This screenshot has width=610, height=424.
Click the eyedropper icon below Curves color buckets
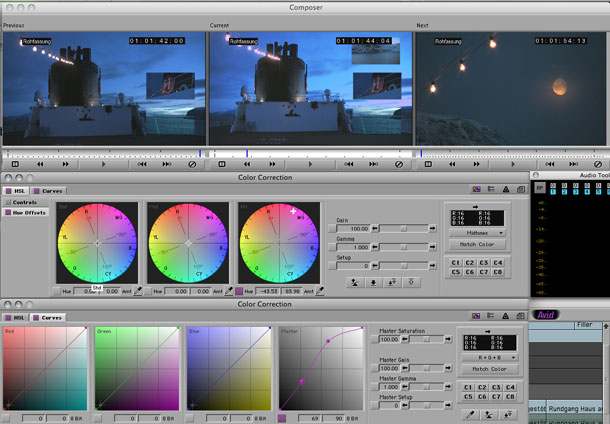[x=470, y=412]
